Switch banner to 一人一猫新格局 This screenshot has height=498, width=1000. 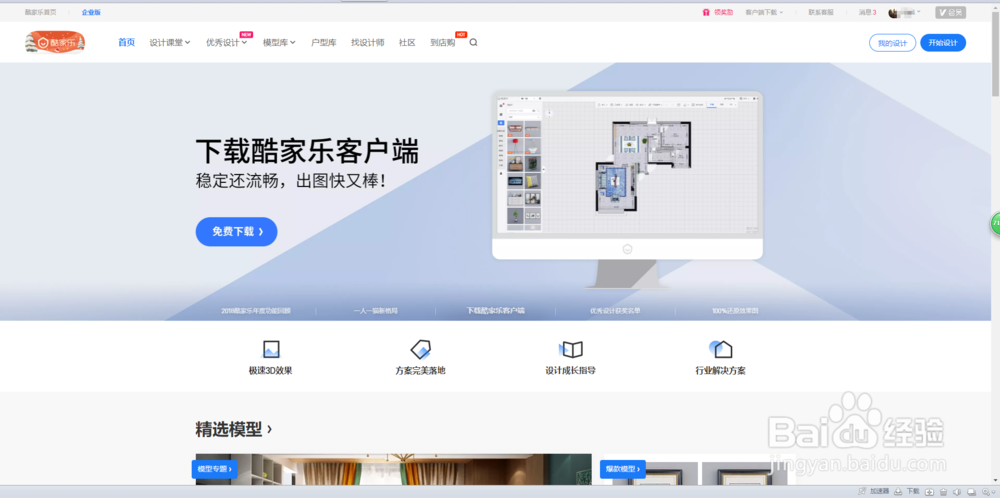click(x=376, y=311)
